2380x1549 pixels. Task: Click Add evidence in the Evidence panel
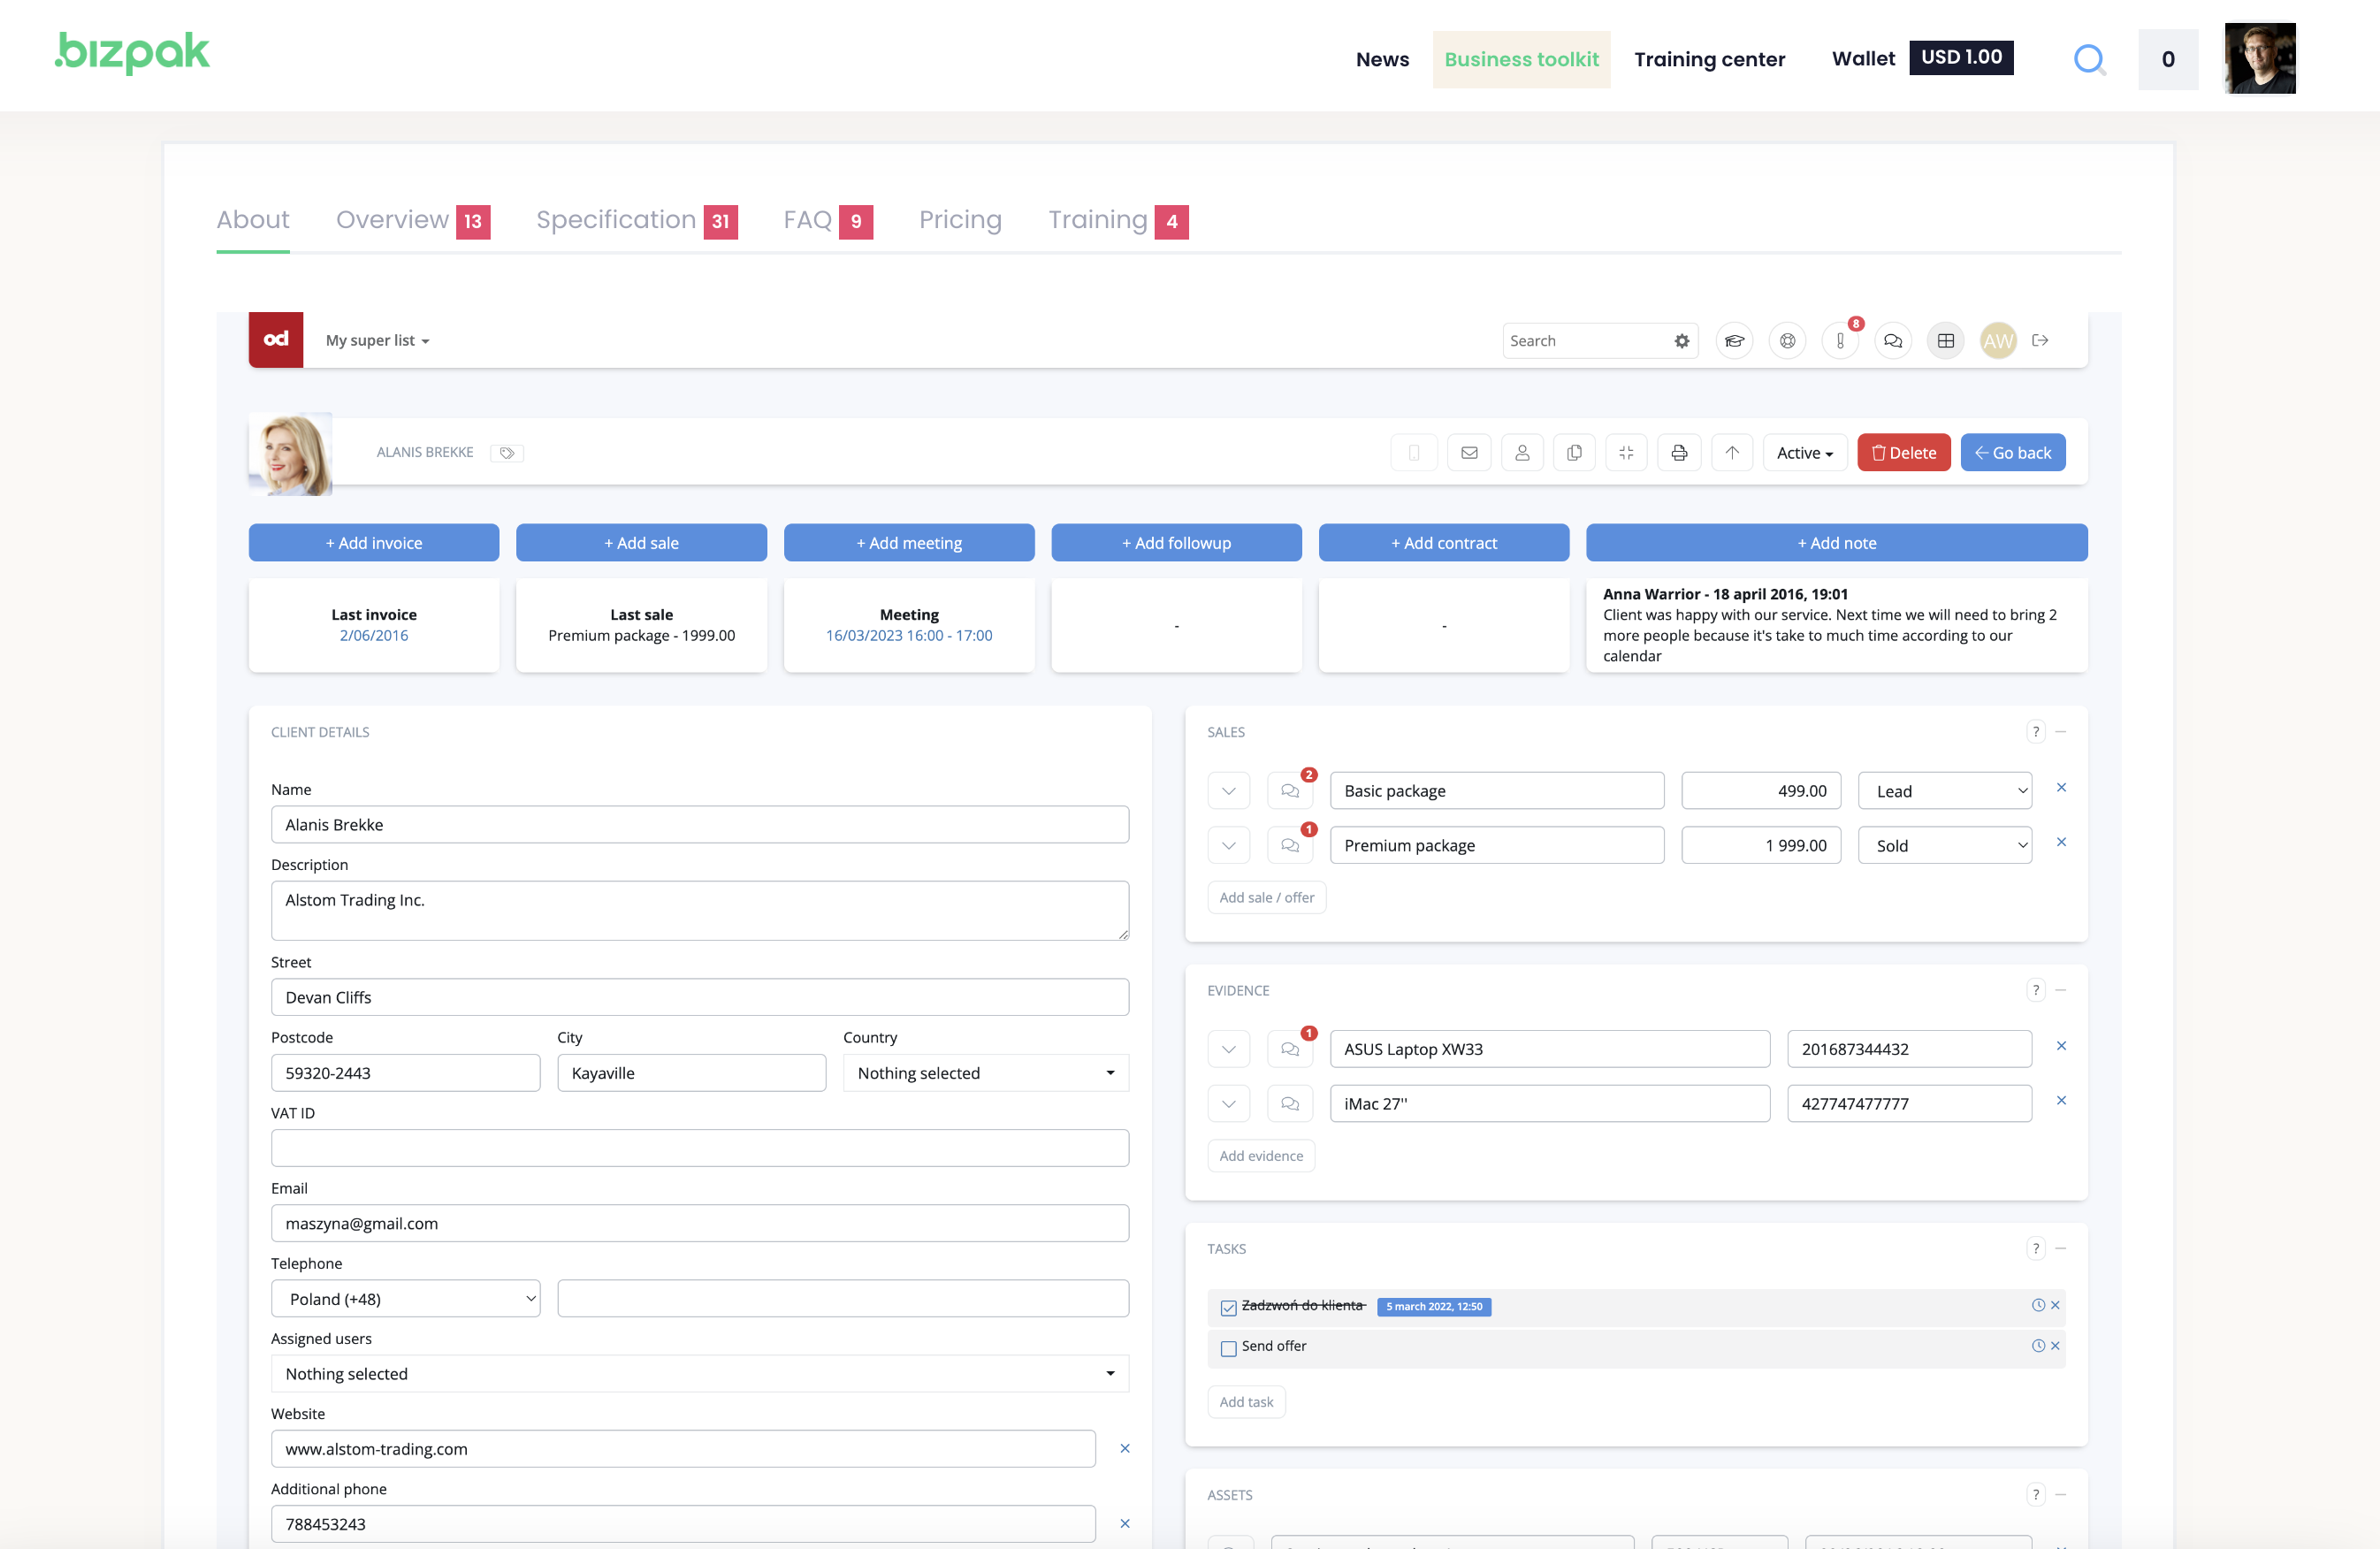point(1261,1155)
